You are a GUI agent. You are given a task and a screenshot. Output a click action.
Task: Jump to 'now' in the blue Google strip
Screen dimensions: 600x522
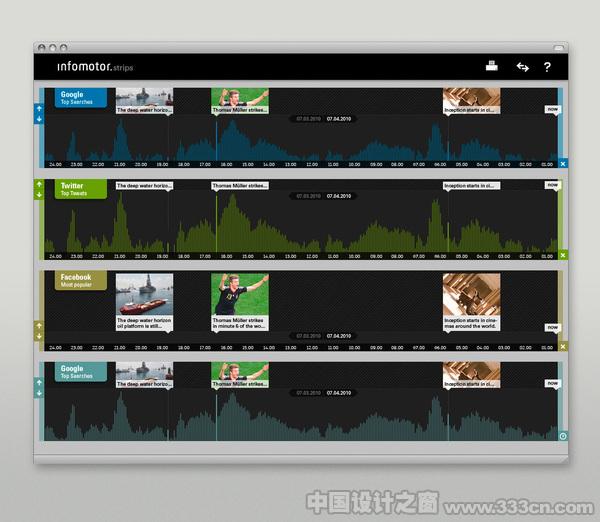(x=553, y=109)
